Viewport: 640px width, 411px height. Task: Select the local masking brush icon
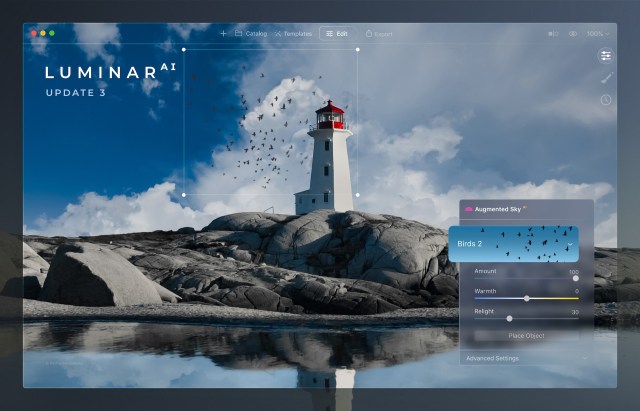[605, 77]
